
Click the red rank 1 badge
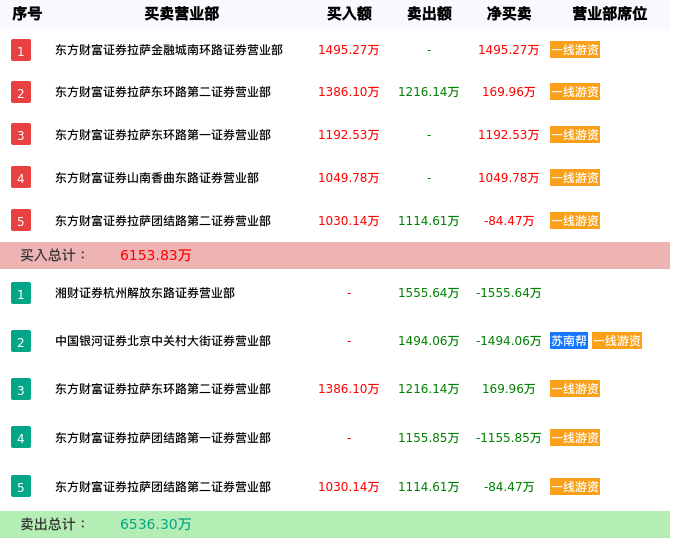coord(21,50)
